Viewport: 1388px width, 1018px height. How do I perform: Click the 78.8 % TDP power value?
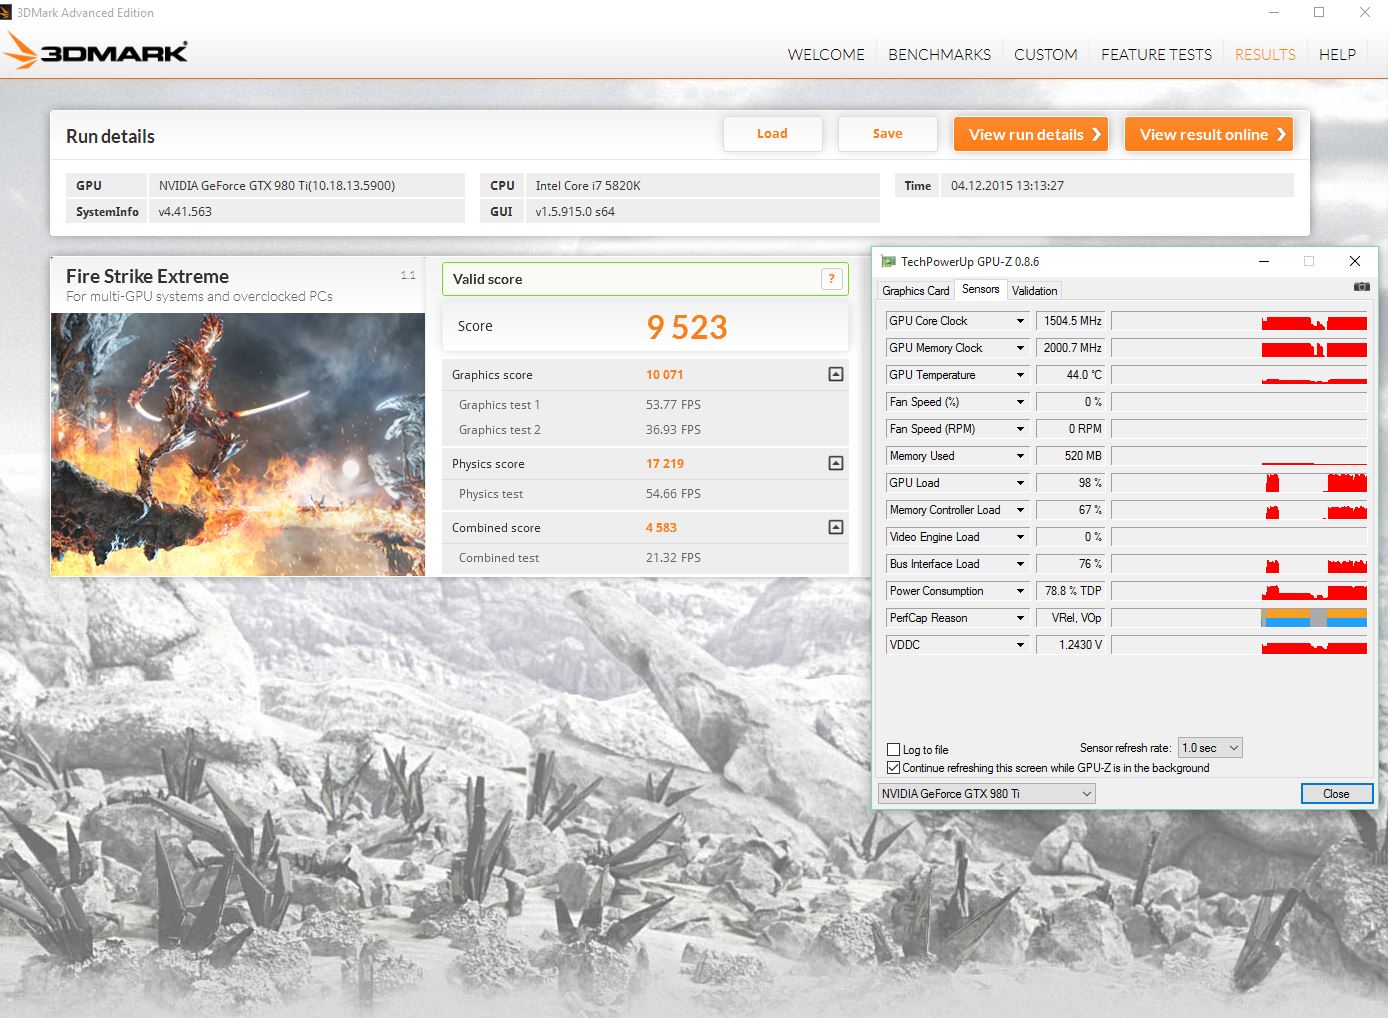1072,591
